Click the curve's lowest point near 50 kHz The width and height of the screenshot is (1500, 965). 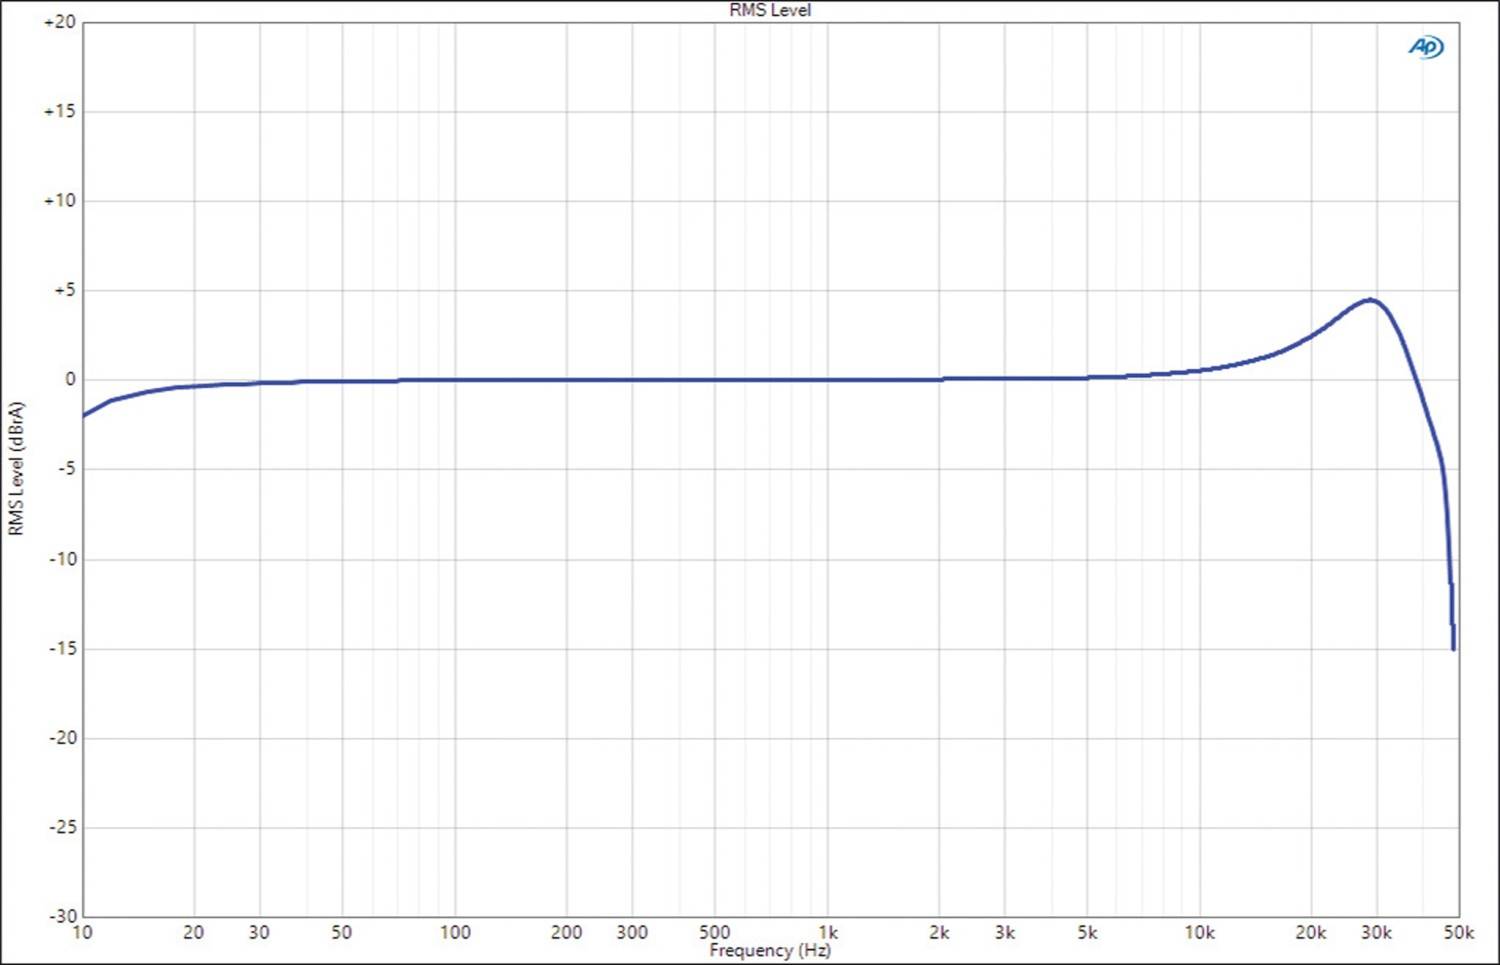coord(1453,648)
